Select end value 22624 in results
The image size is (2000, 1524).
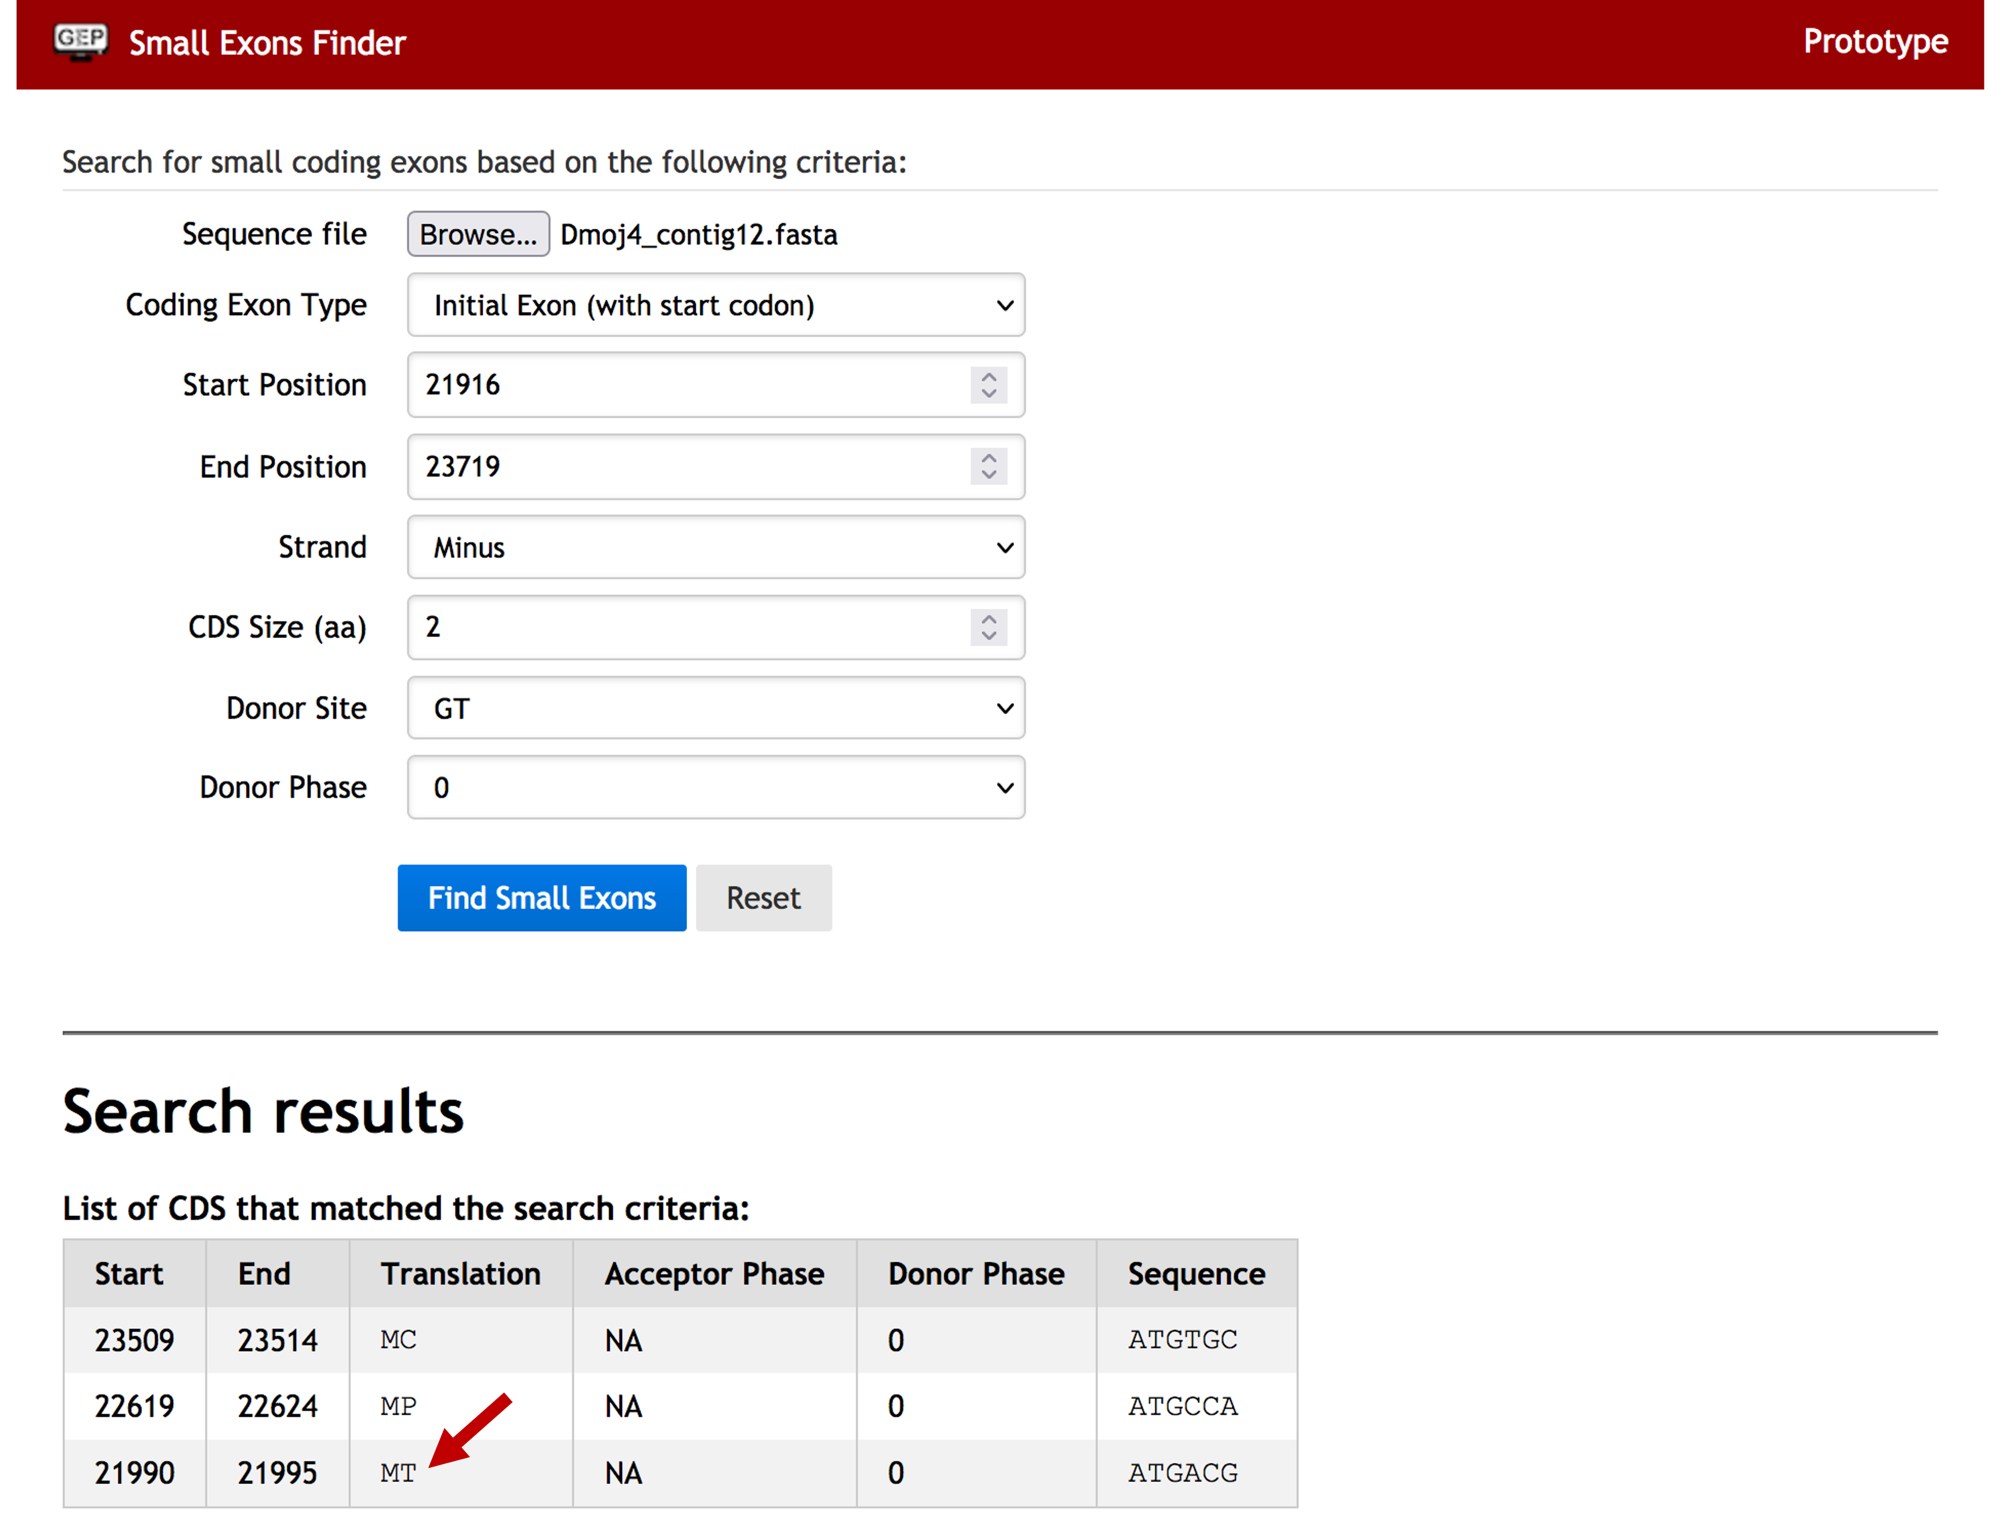point(277,1407)
